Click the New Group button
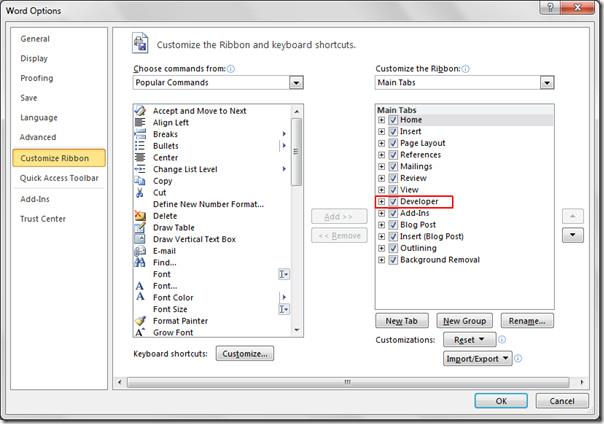Viewport: 604px width, 424px height. pyautogui.click(x=464, y=321)
